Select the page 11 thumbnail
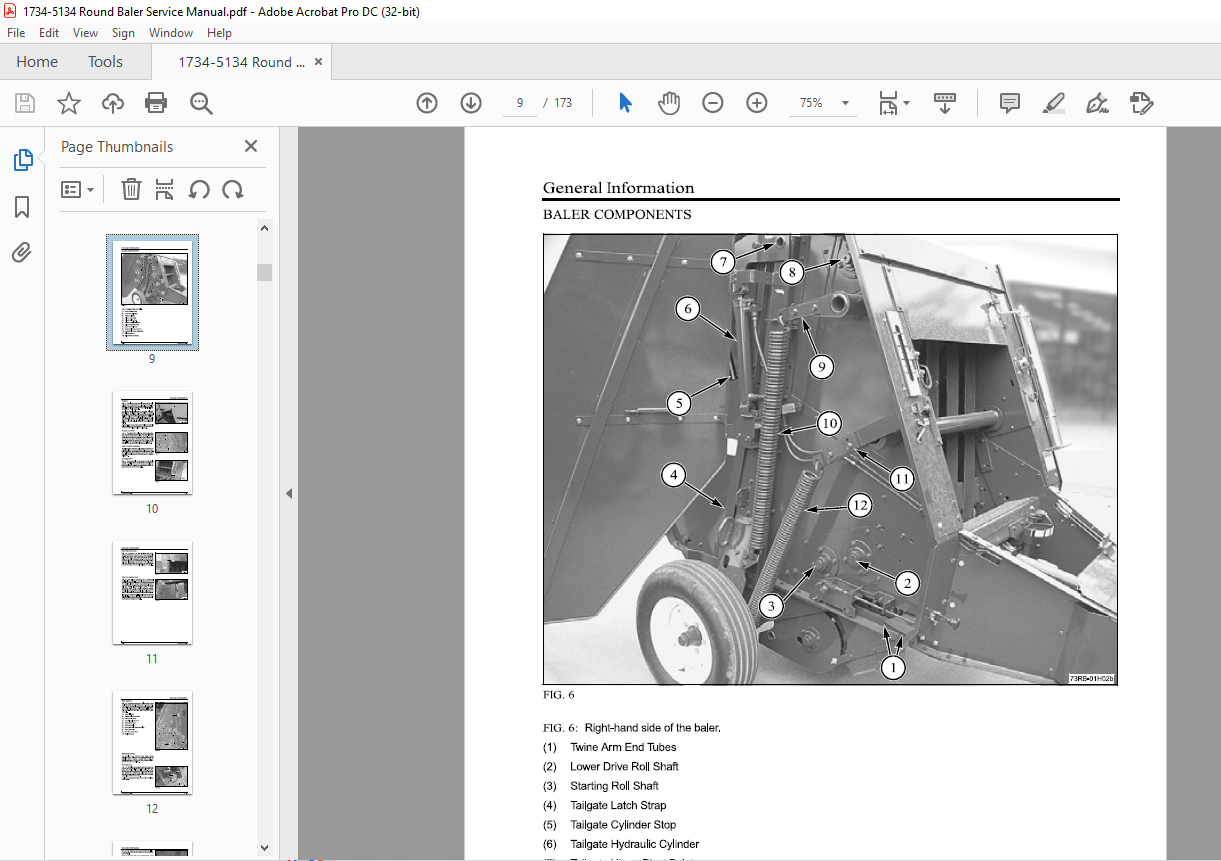This screenshot has width=1221, height=861. tap(152, 593)
